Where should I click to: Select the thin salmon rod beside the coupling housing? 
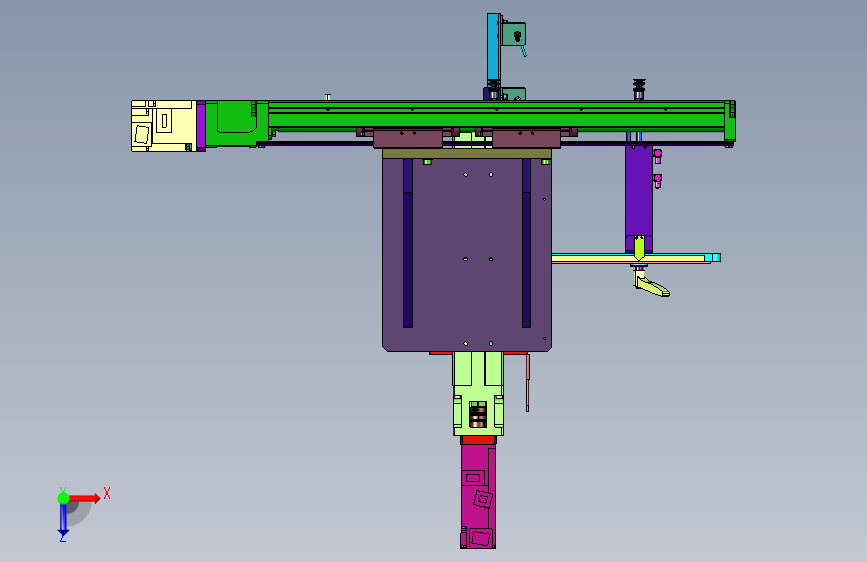(527, 383)
